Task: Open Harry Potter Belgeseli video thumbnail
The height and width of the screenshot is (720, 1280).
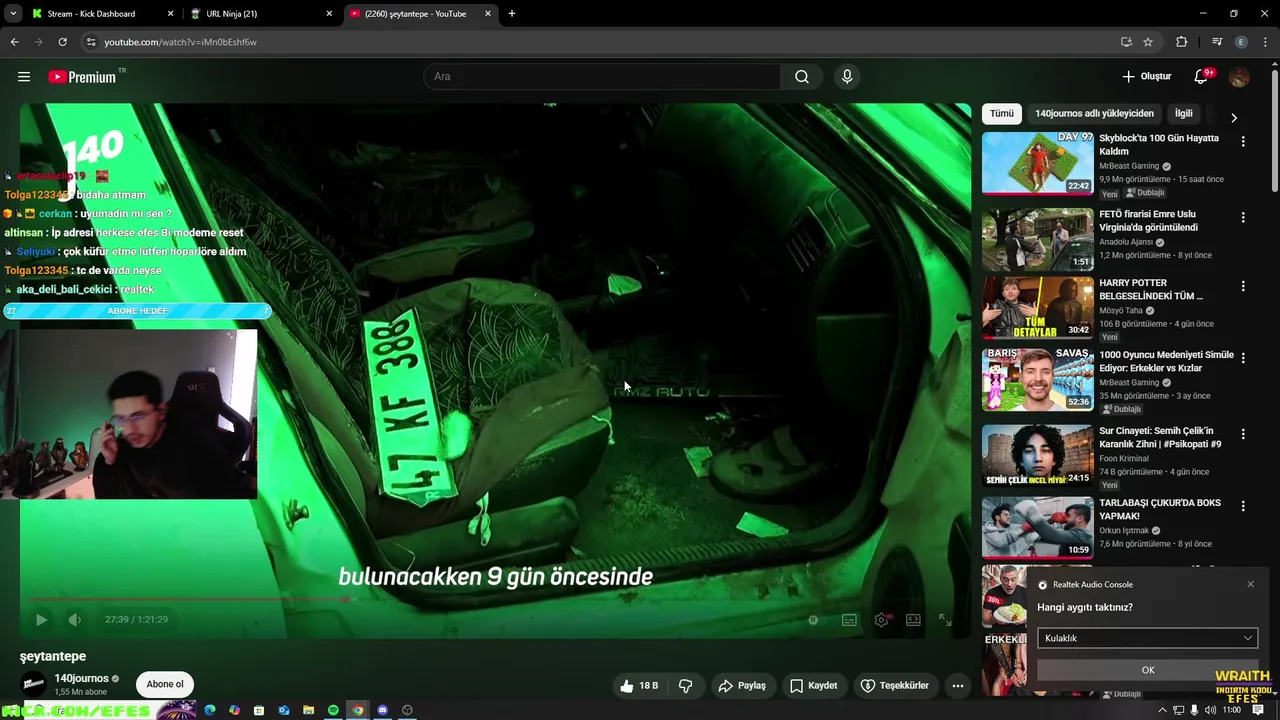Action: coord(1037,308)
